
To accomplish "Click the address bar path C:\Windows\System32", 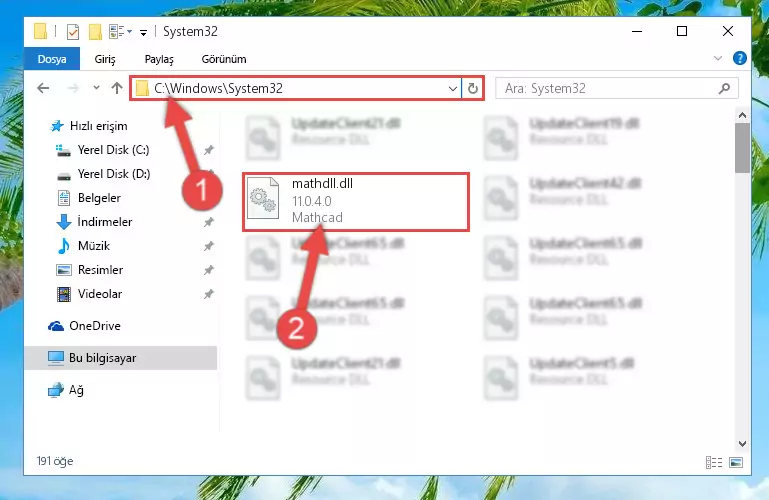I will coord(218,89).
